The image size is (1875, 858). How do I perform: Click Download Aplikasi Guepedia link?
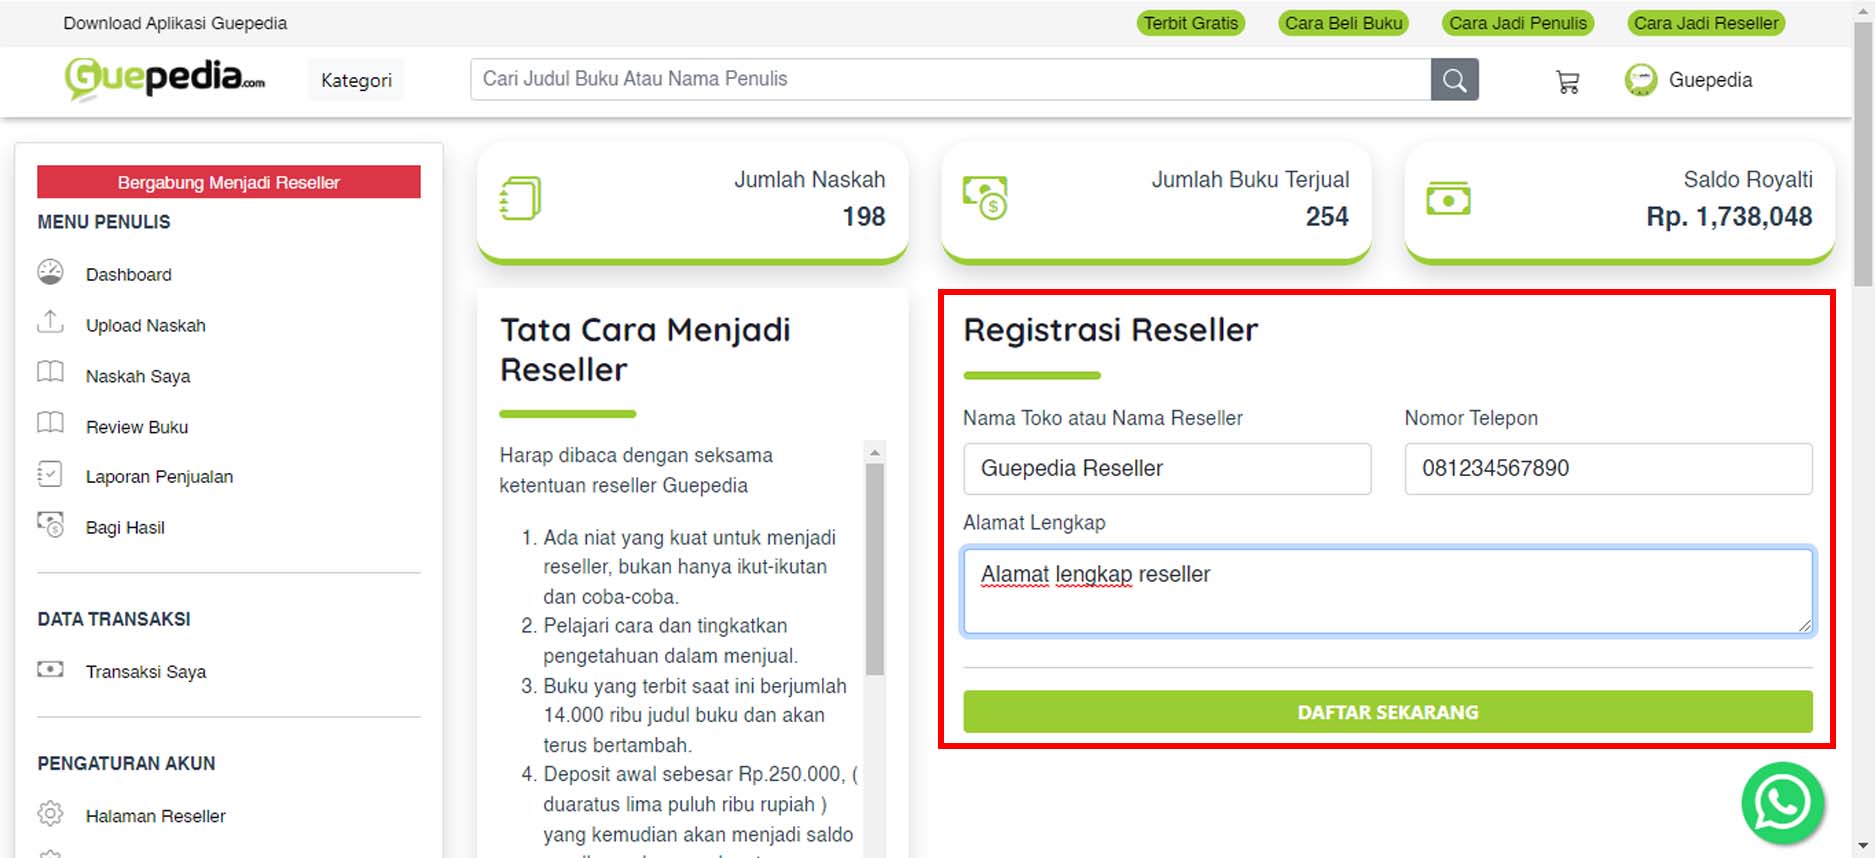click(175, 23)
